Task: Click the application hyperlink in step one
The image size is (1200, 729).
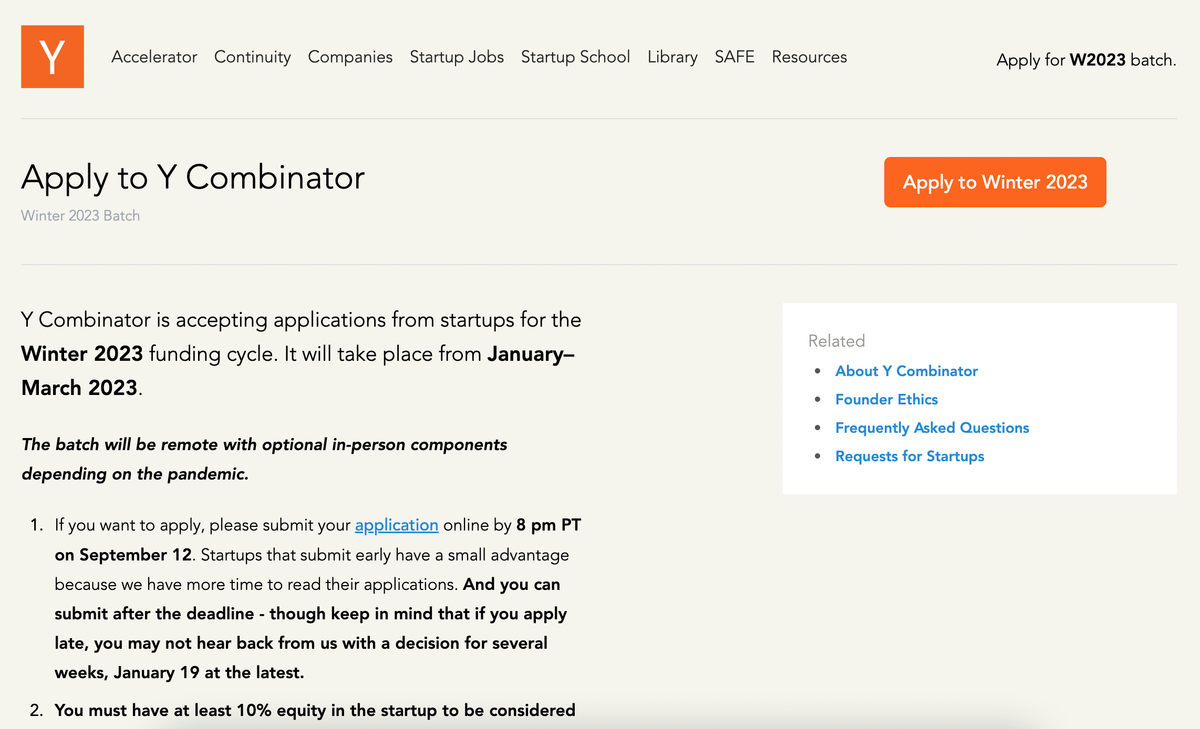Action: tap(397, 525)
